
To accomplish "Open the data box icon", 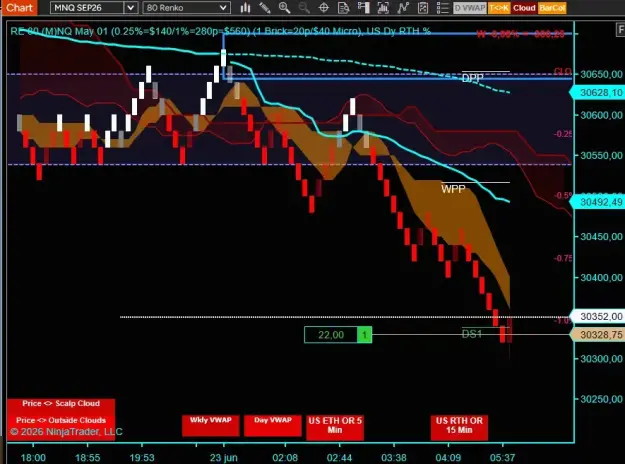I will pyautogui.click(x=343, y=8).
